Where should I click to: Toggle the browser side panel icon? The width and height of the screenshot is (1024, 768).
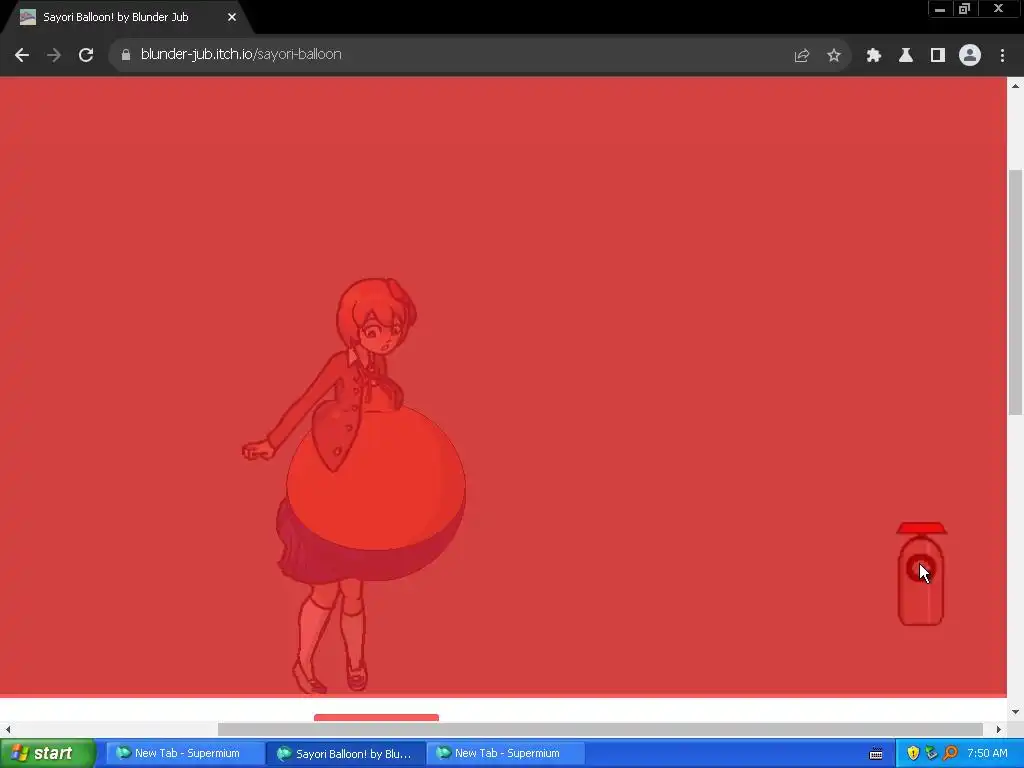[x=938, y=56]
